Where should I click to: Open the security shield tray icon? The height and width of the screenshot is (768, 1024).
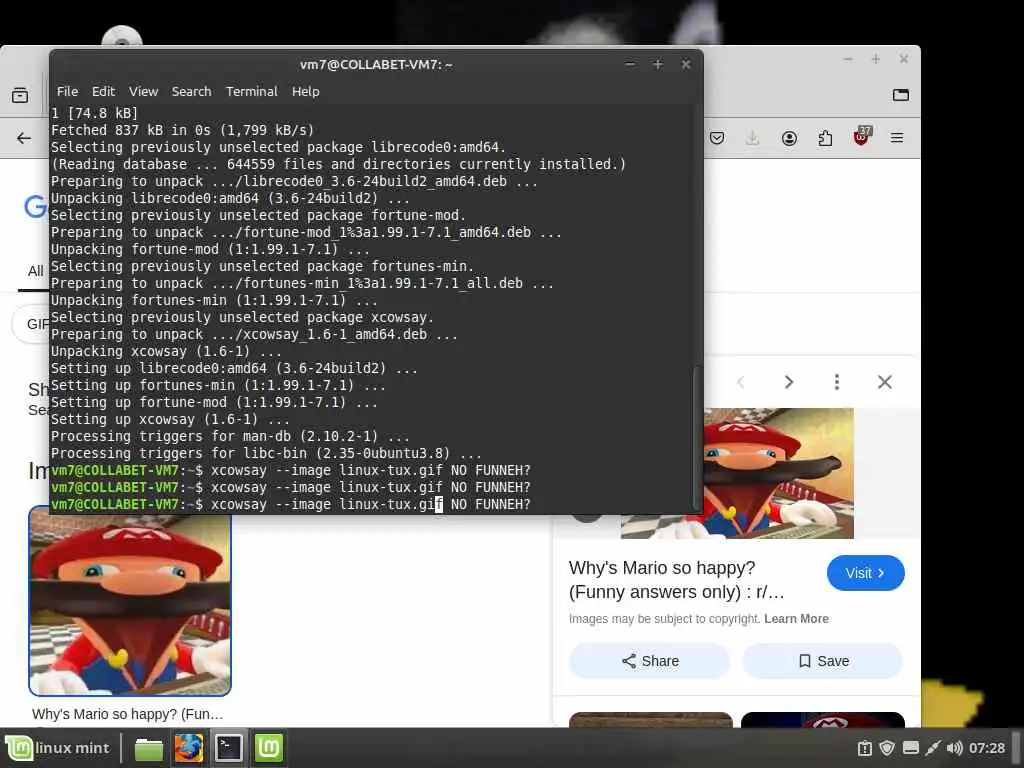(x=887, y=748)
